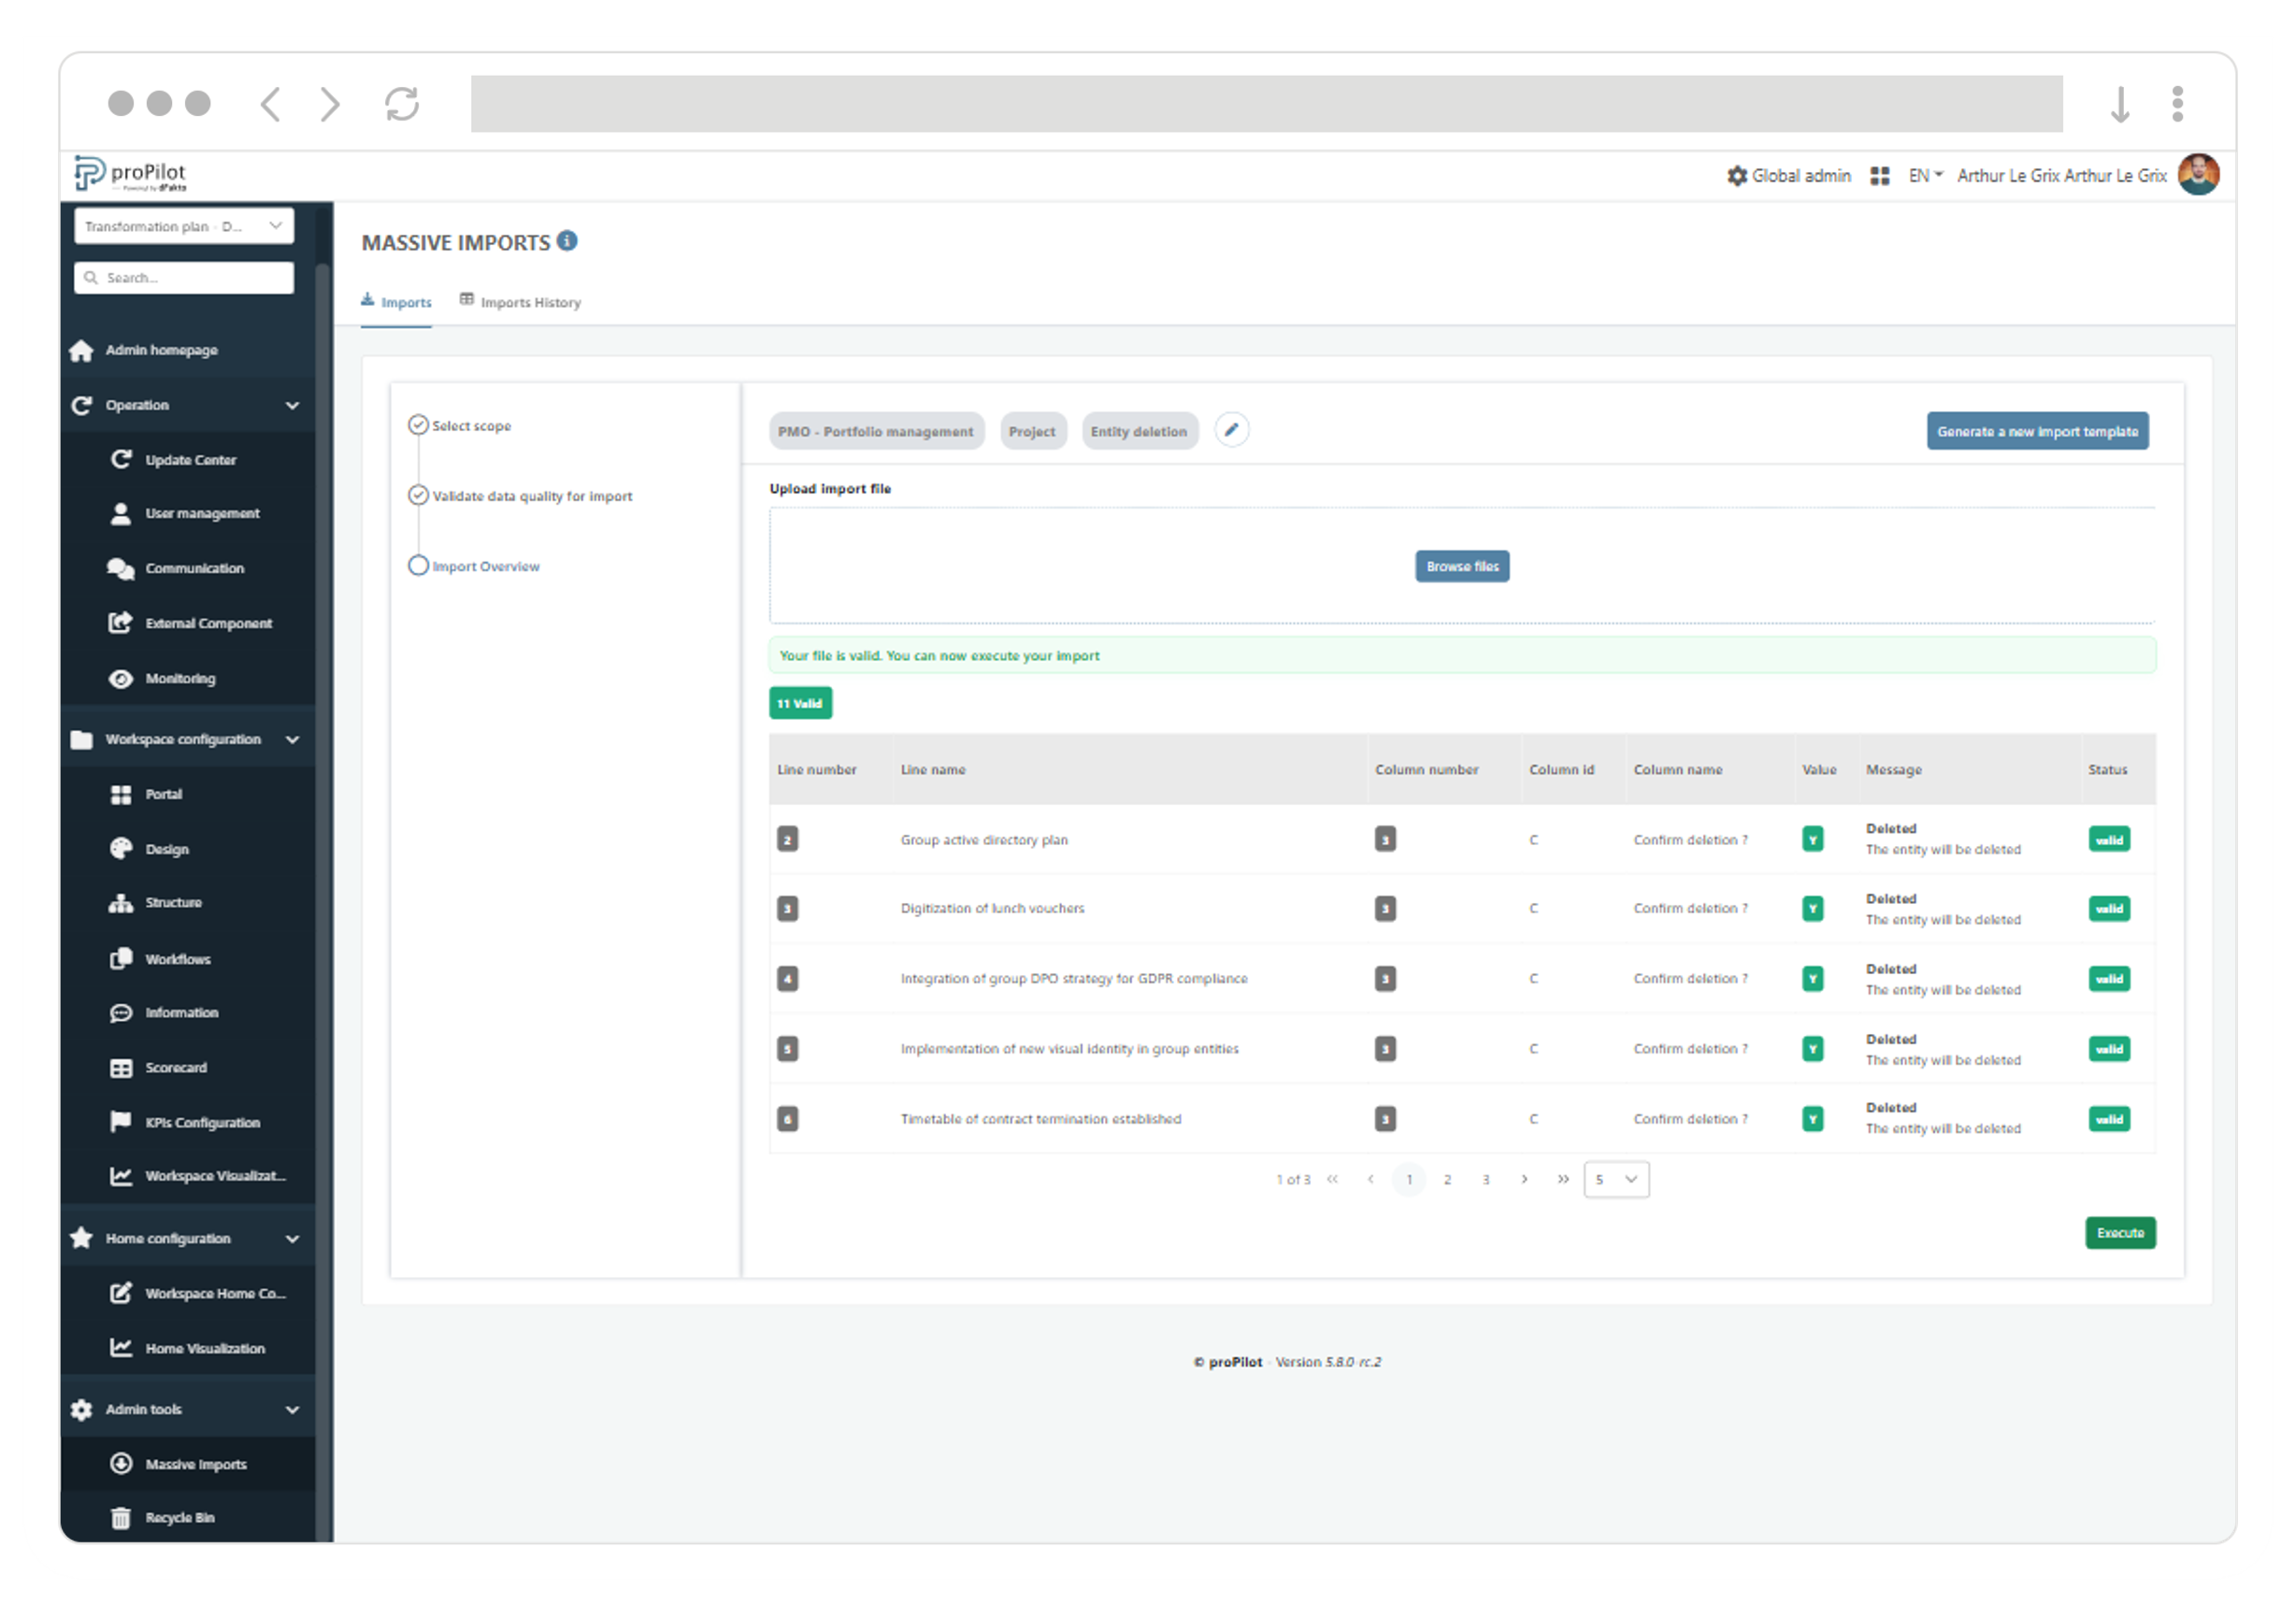
Task: Open the apps grid icon in header
Action: click(x=1879, y=176)
